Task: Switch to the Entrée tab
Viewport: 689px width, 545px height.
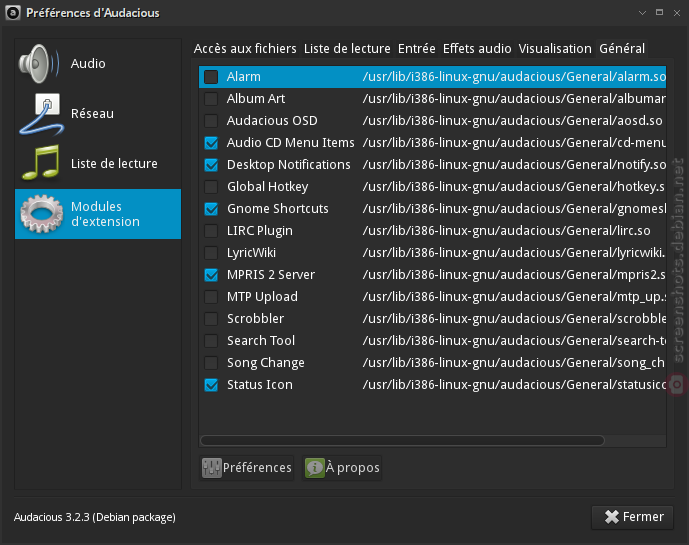Action: pos(417,48)
